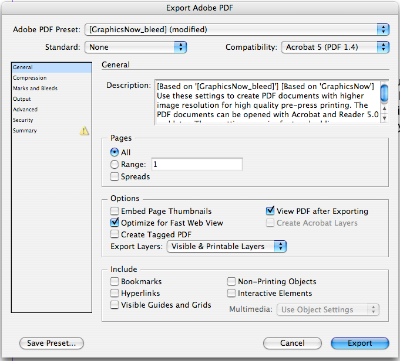Switch to Marks and Bleeds panel
The width and height of the screenshot is (400, 361).
[x=51, y=88]
